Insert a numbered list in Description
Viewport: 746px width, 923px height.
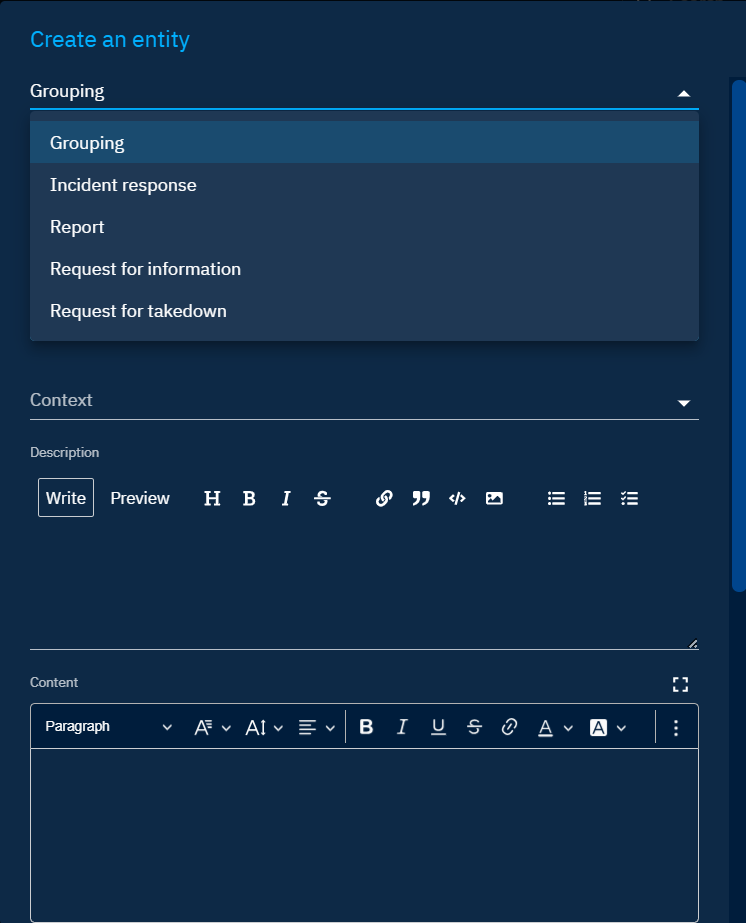(593, 498)
